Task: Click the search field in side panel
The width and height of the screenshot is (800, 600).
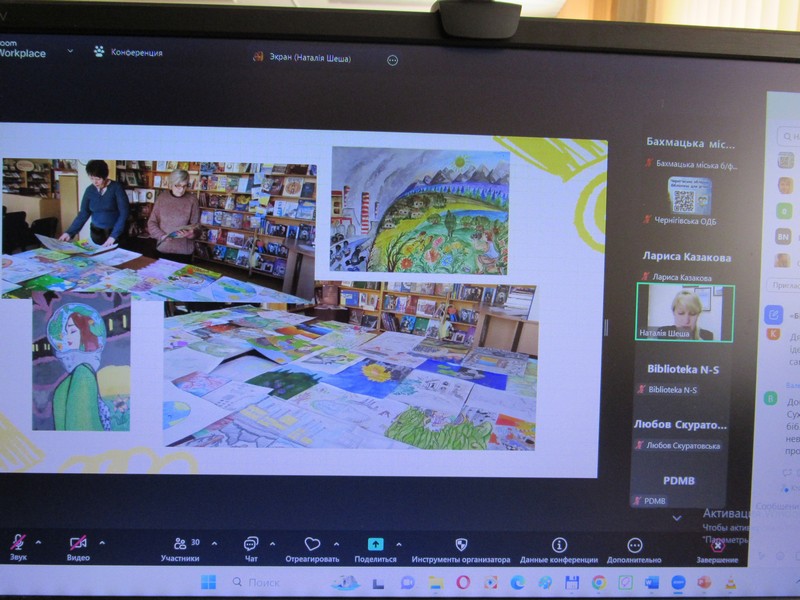Action: pyautogui.click(x=788, y=136)
